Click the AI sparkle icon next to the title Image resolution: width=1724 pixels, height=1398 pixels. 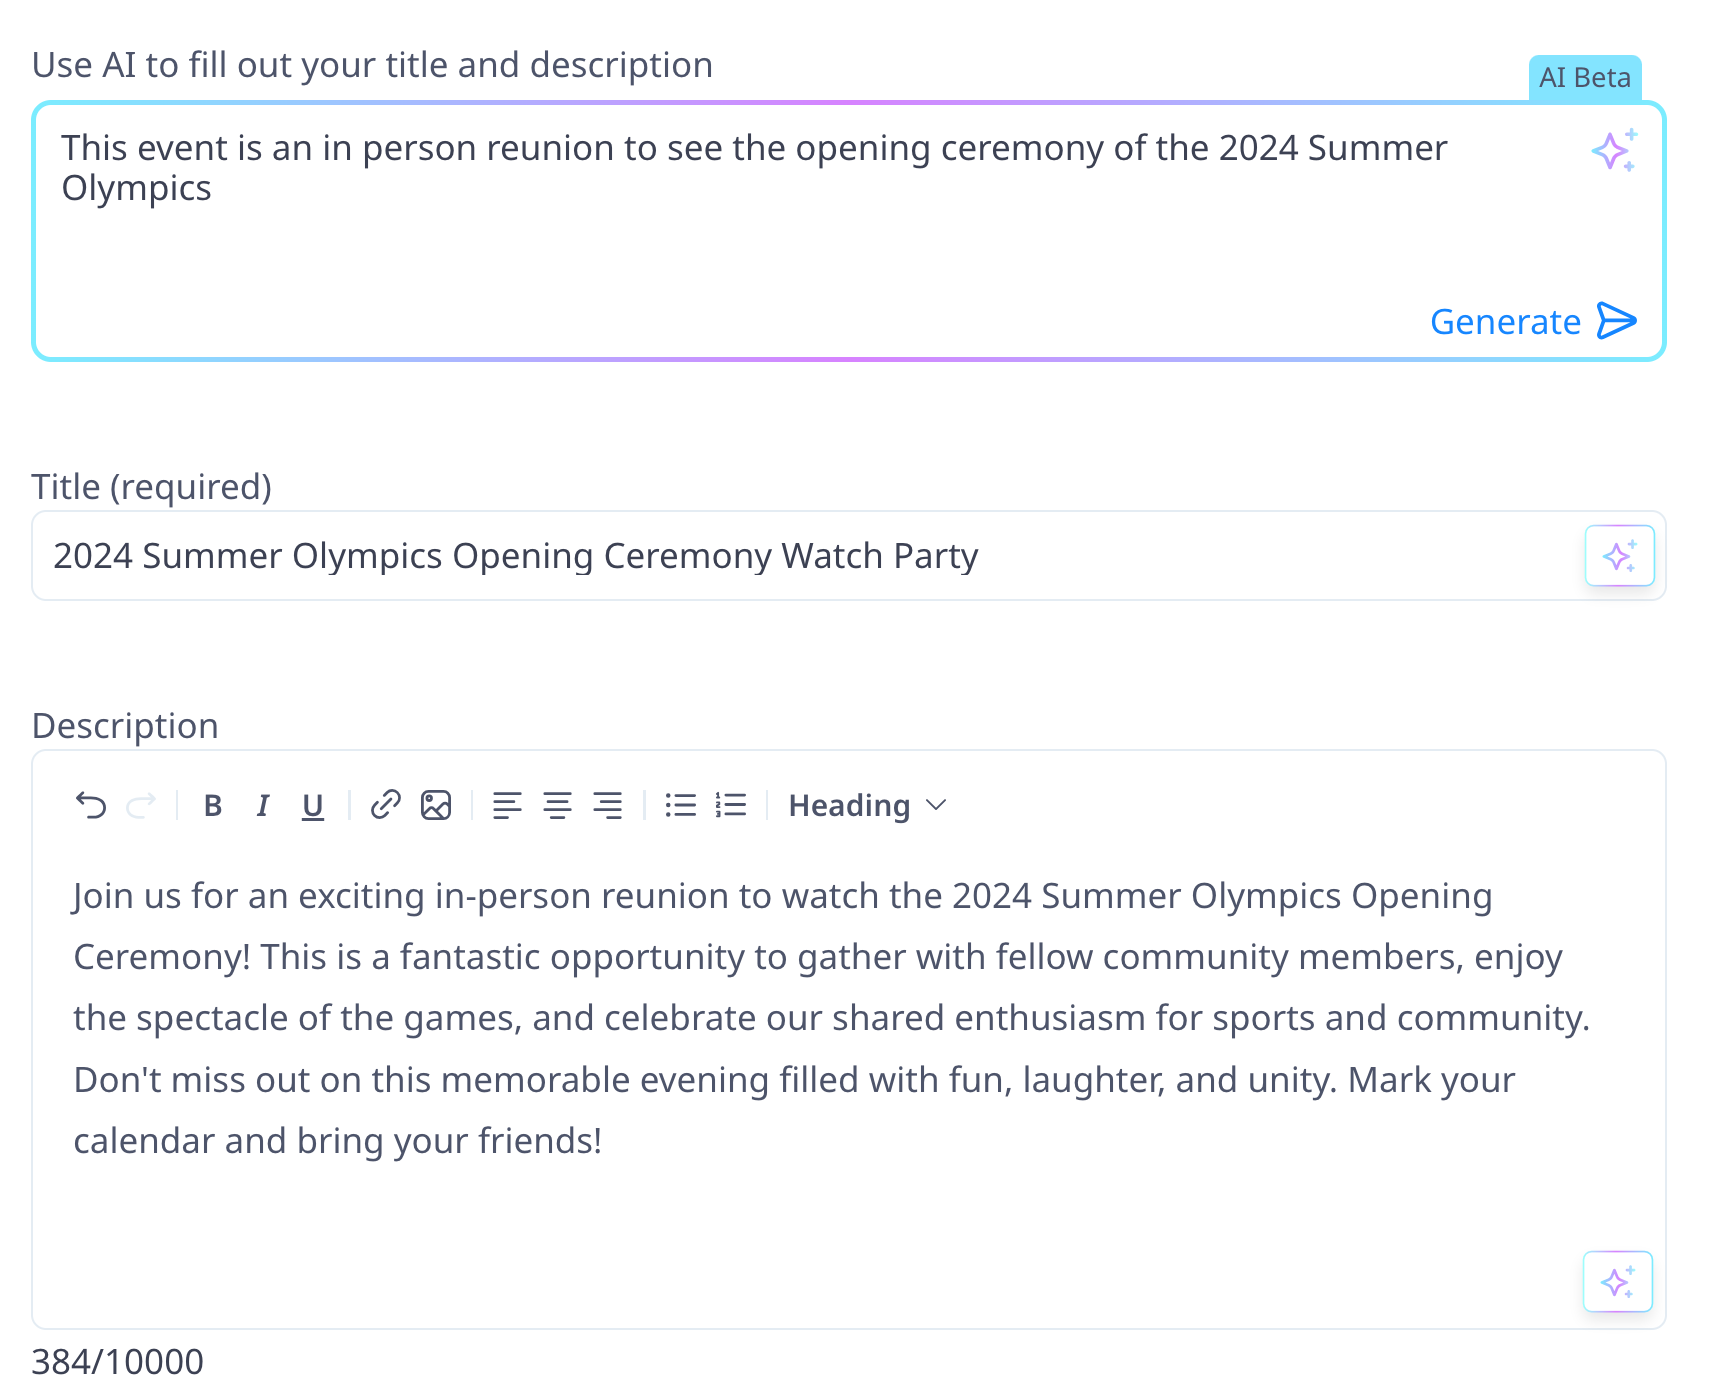click(x=1618, y=555)
